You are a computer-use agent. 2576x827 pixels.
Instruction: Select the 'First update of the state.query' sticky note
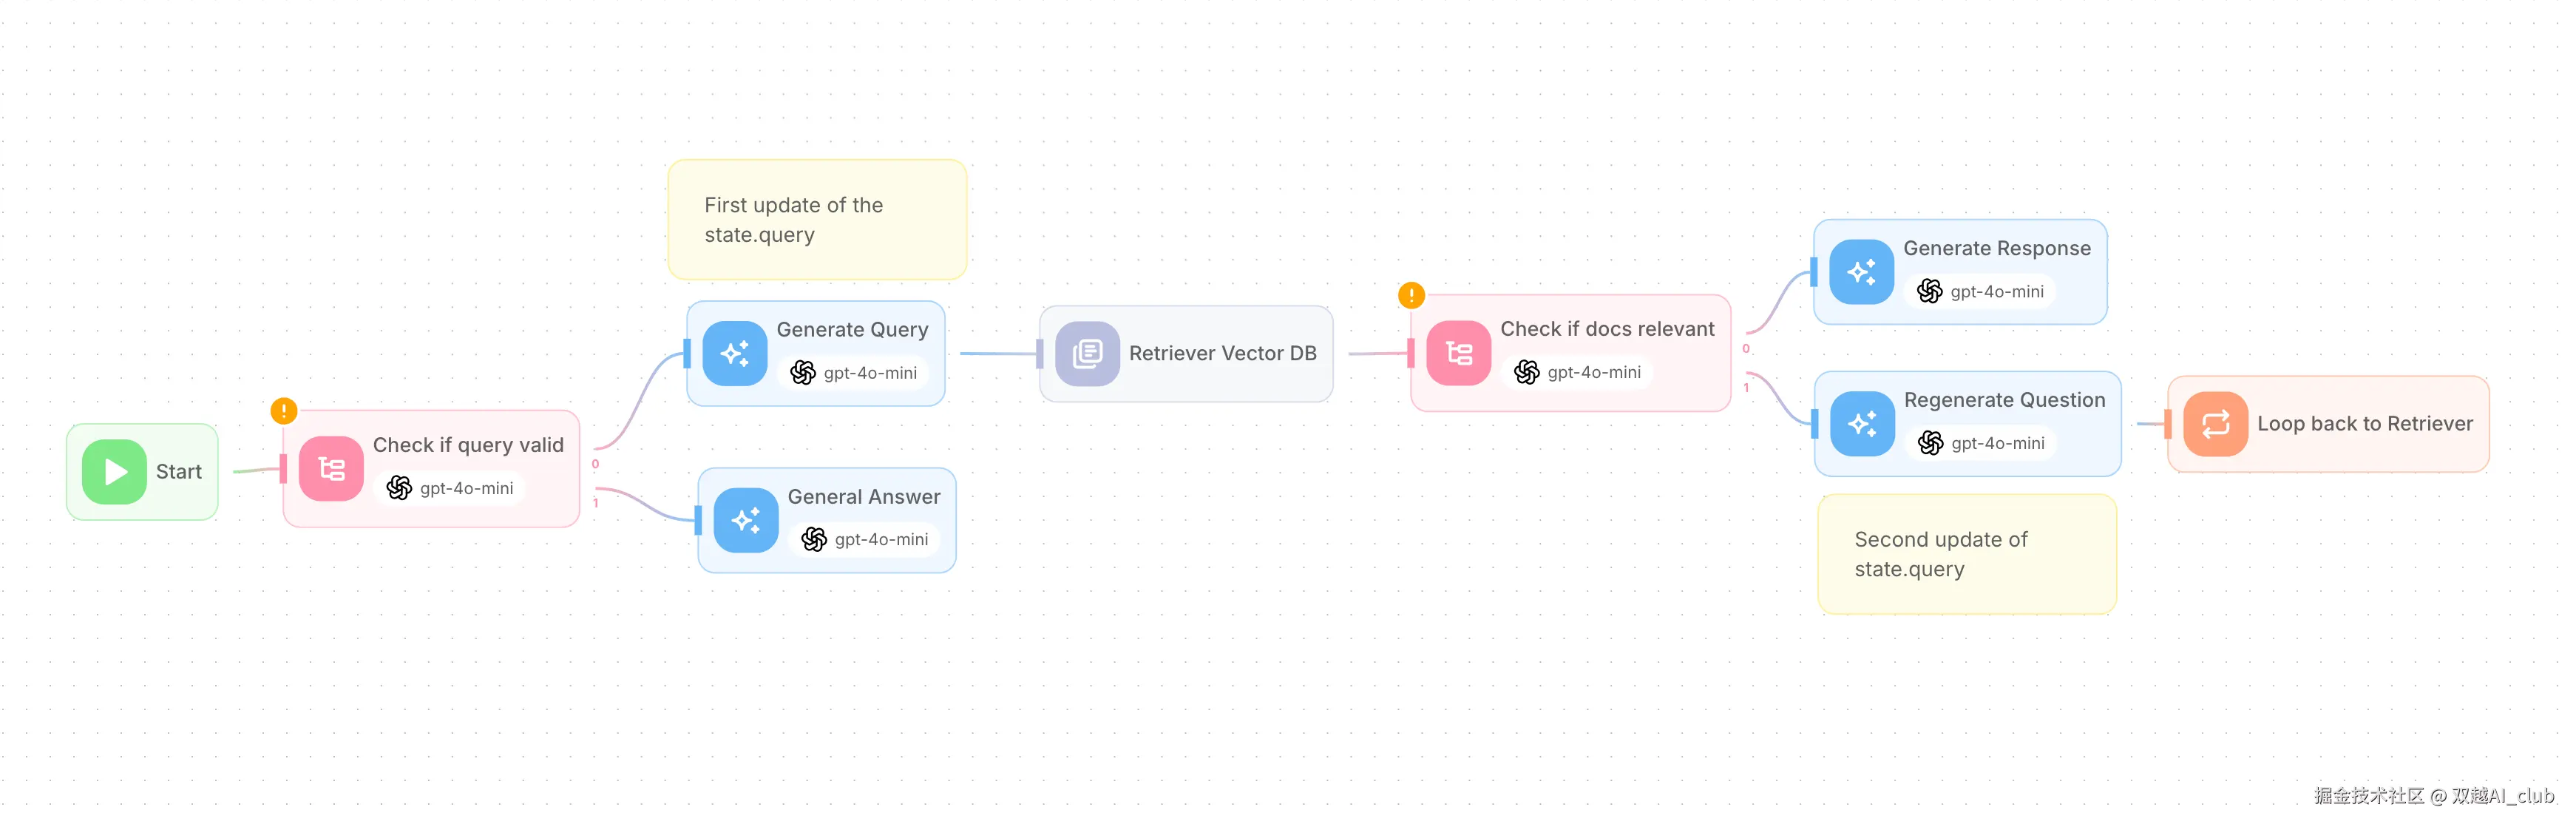tap(817, 220)
